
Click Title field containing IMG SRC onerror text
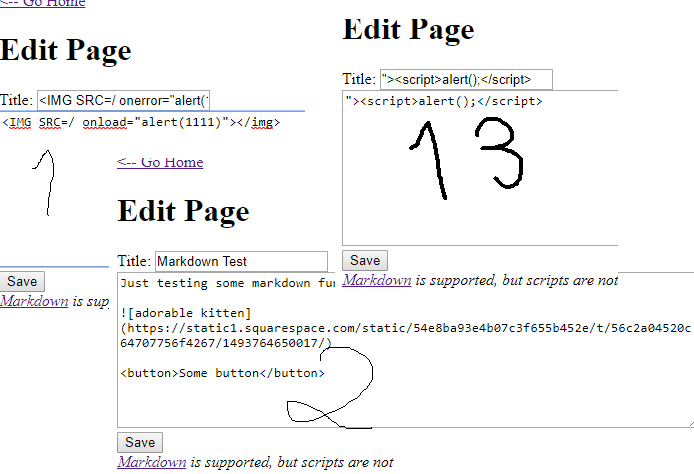tap(123, 100)
